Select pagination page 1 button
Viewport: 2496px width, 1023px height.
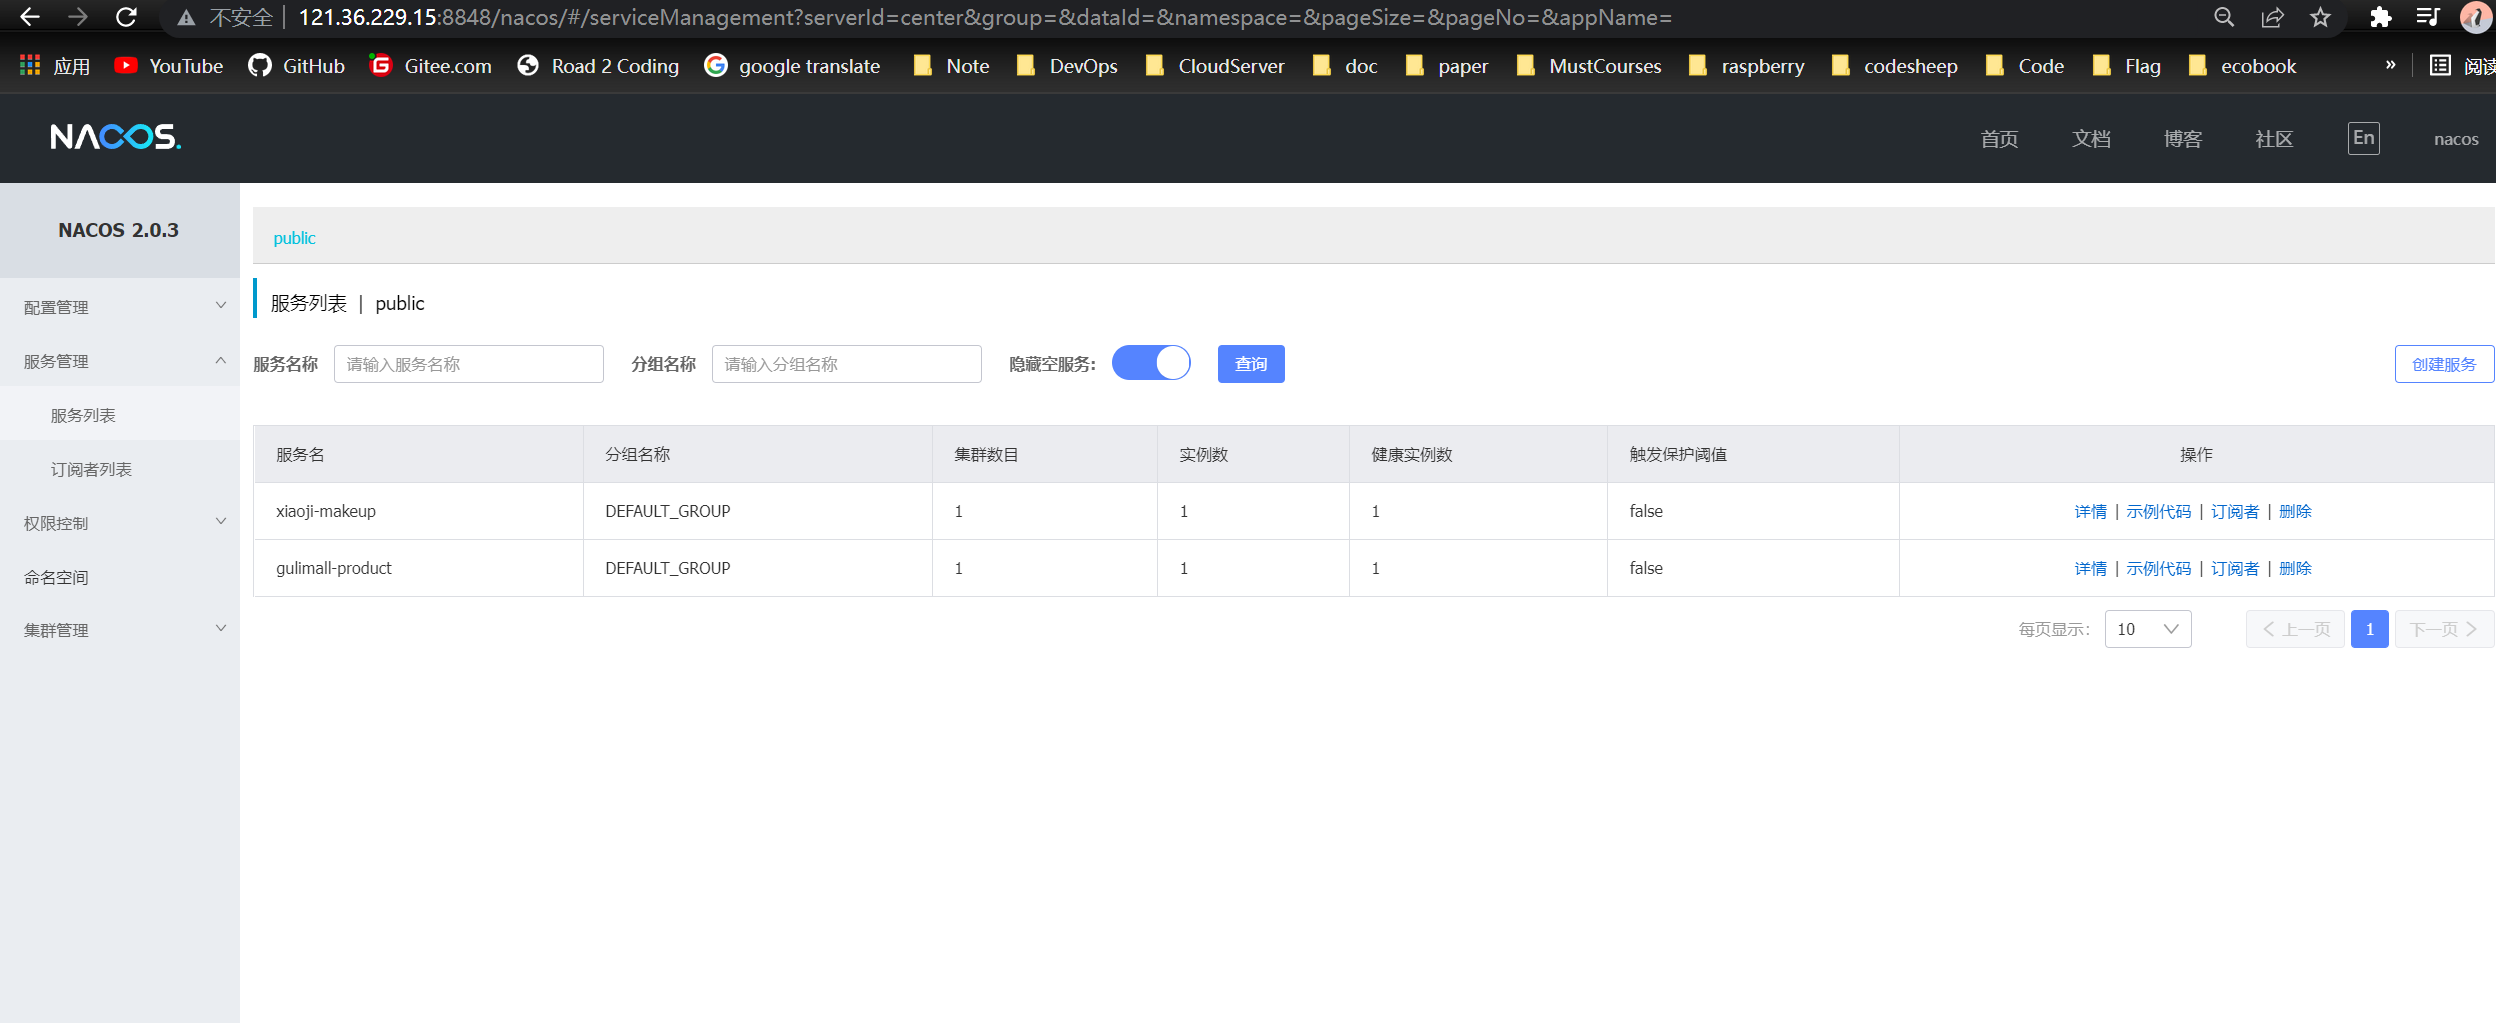click(2370, 629)
